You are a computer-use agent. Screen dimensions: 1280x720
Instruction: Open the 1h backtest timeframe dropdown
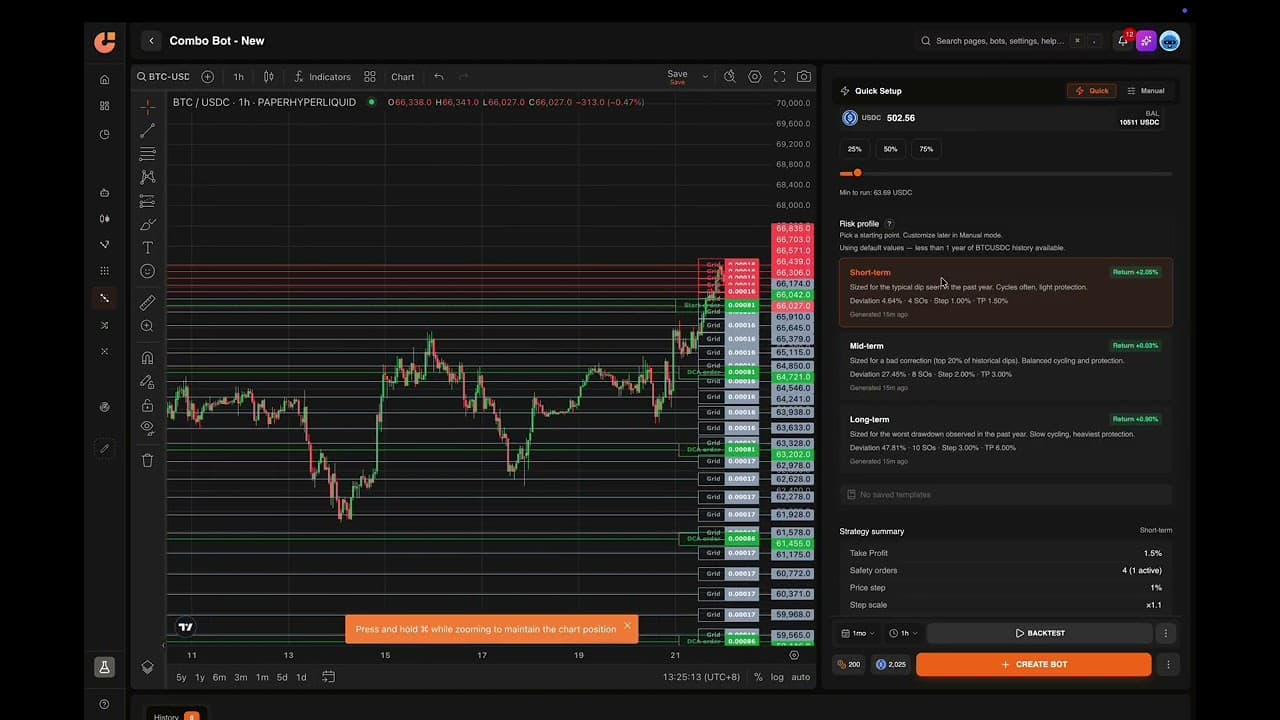903,633
